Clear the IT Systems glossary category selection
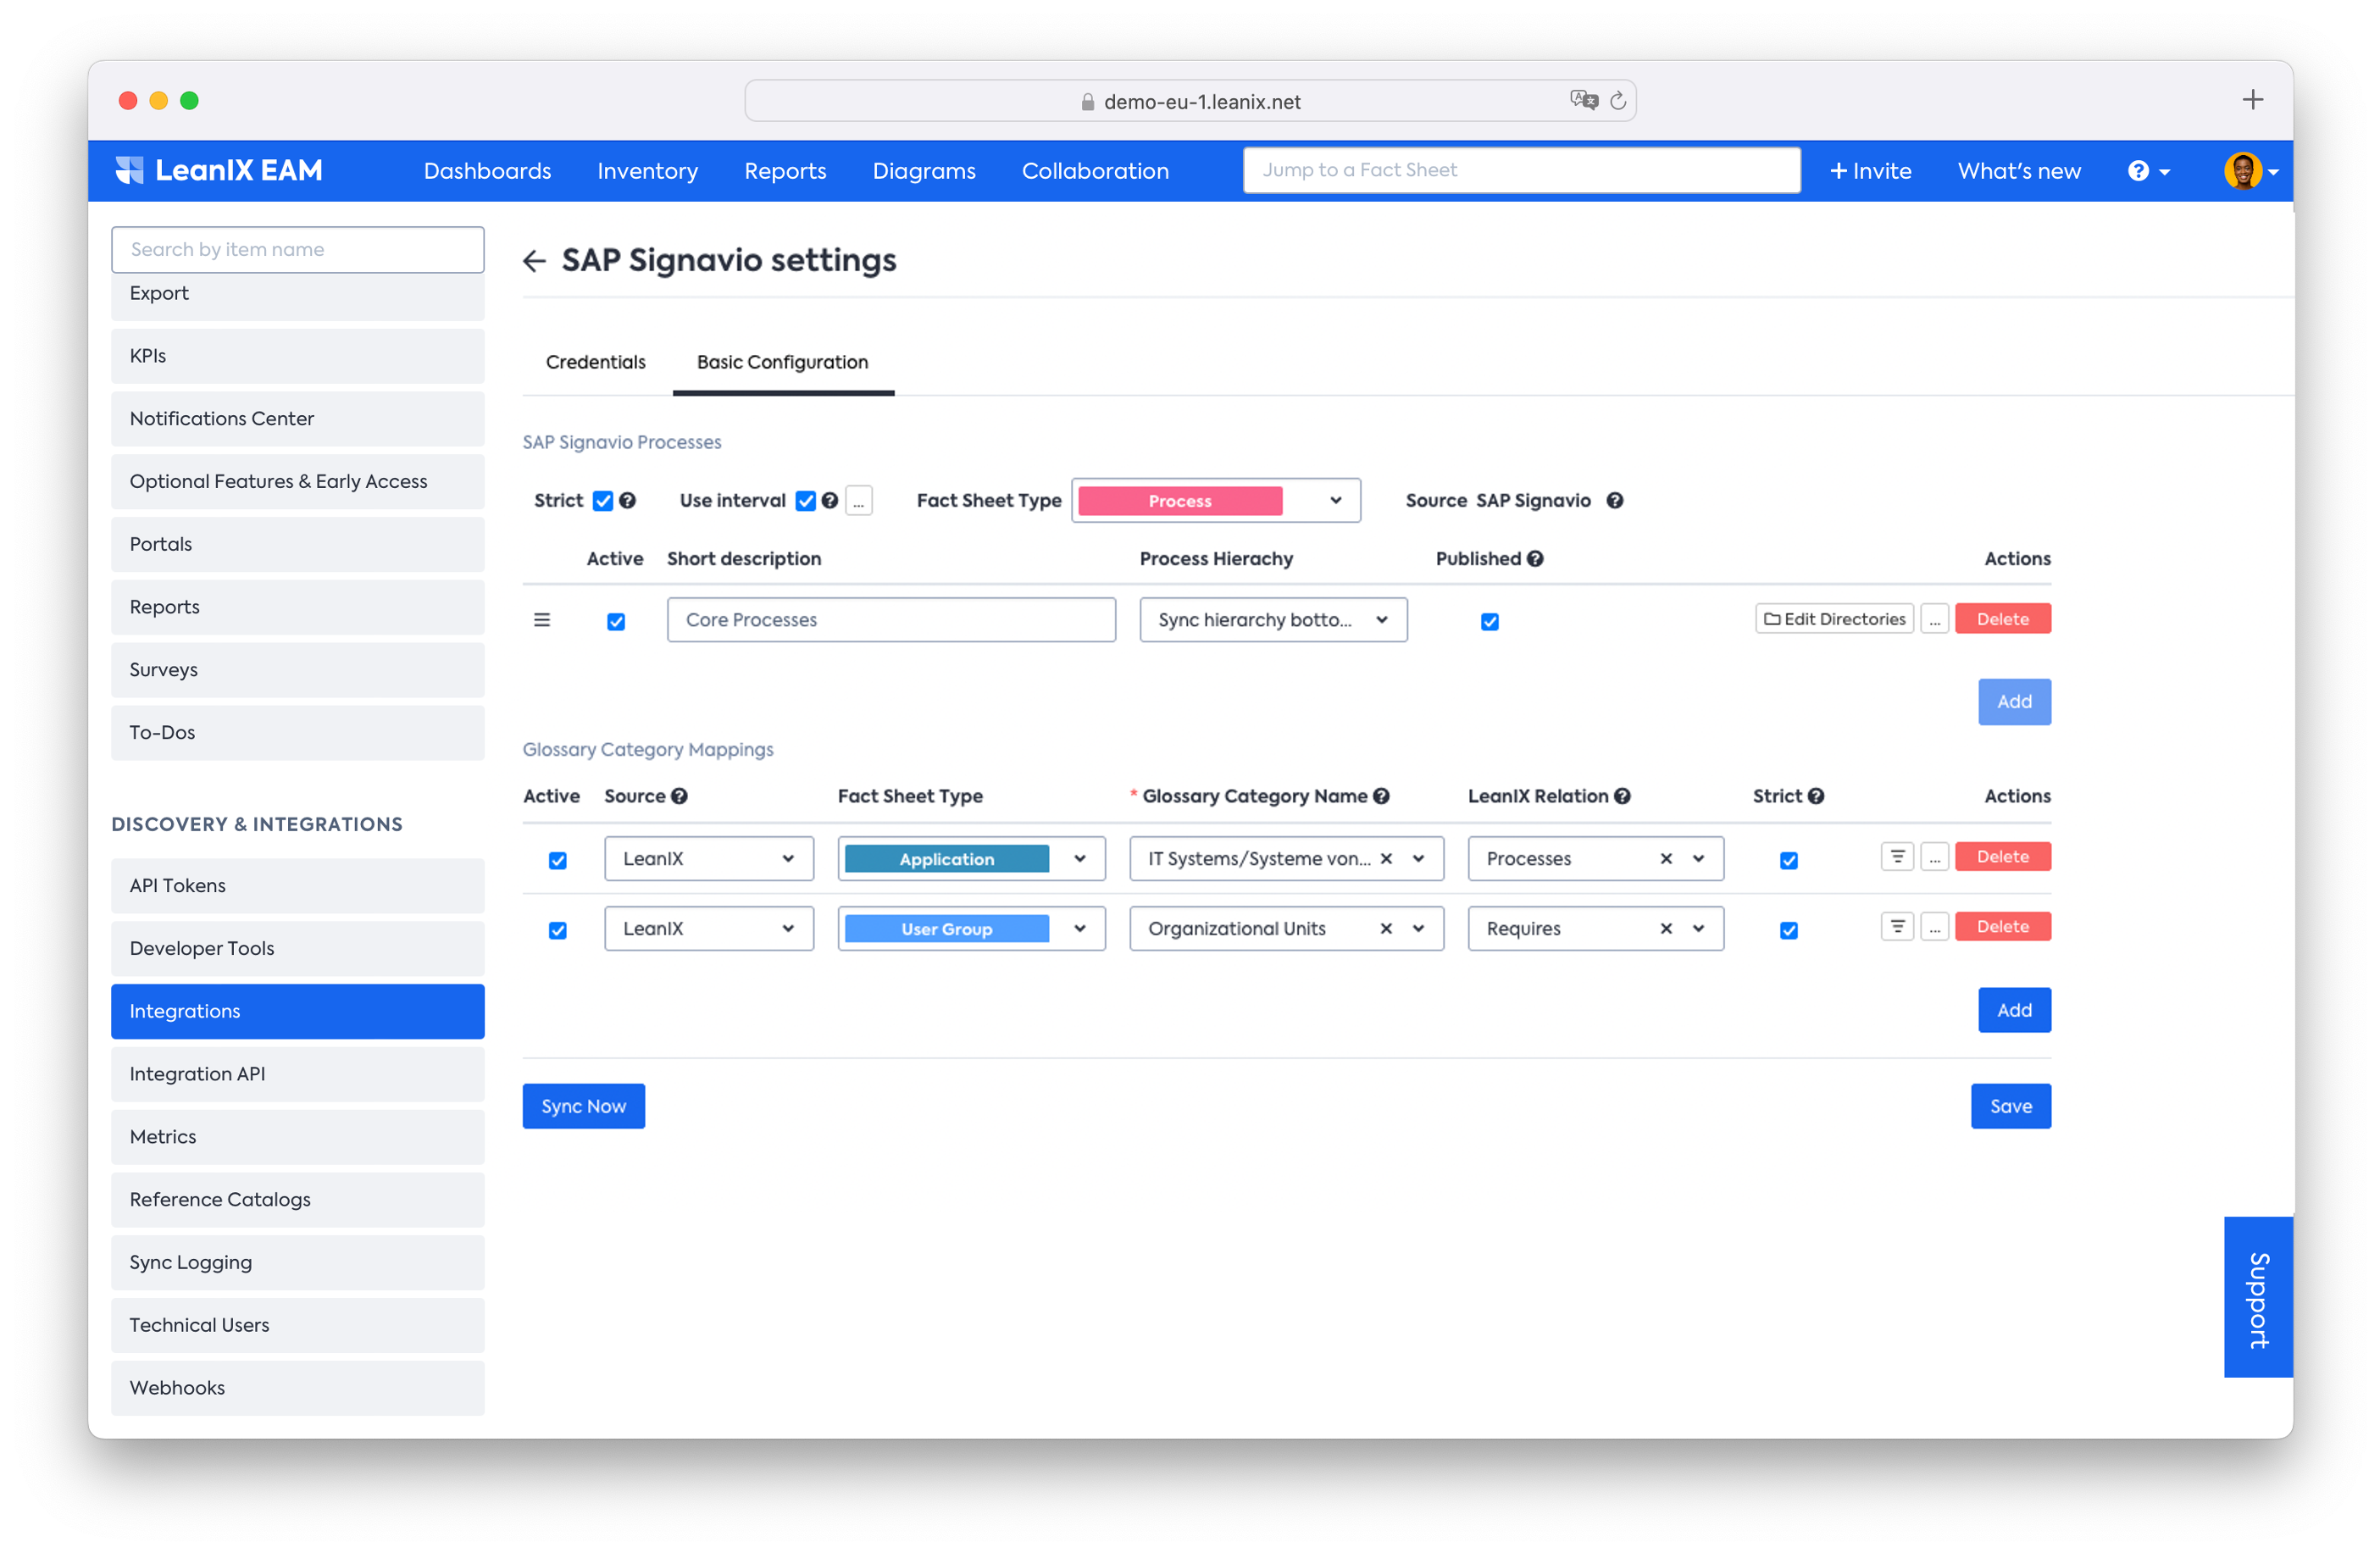 (x=1386, y=859)
